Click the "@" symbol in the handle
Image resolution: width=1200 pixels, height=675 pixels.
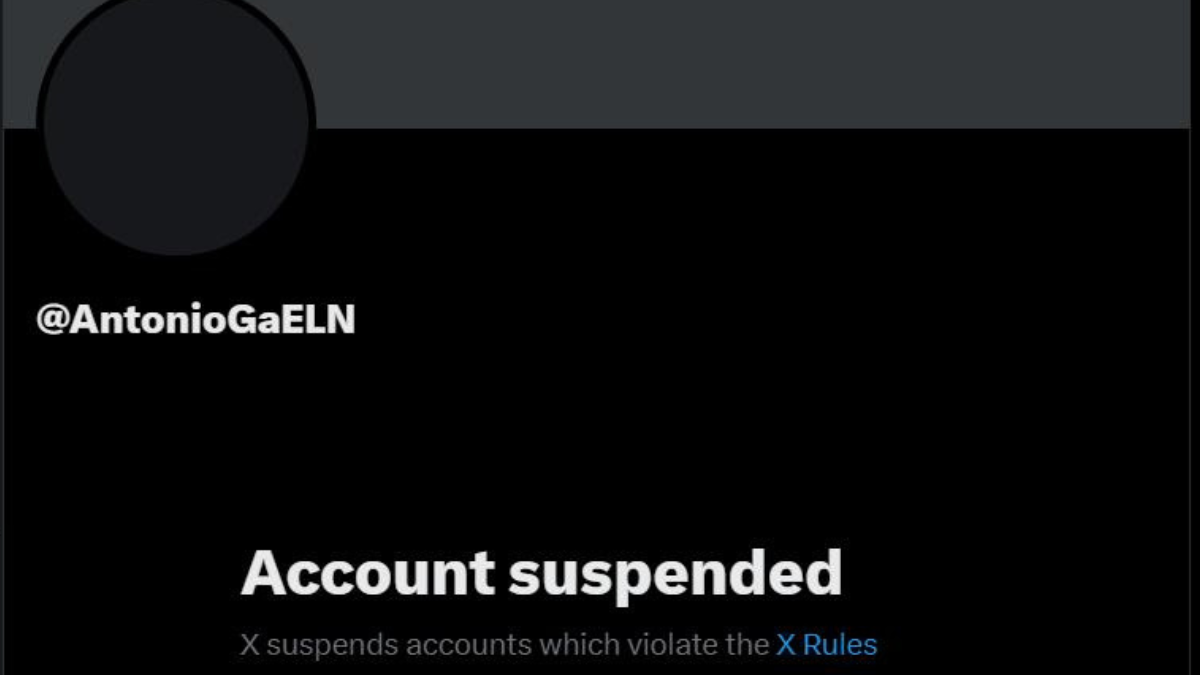(52, 320)
